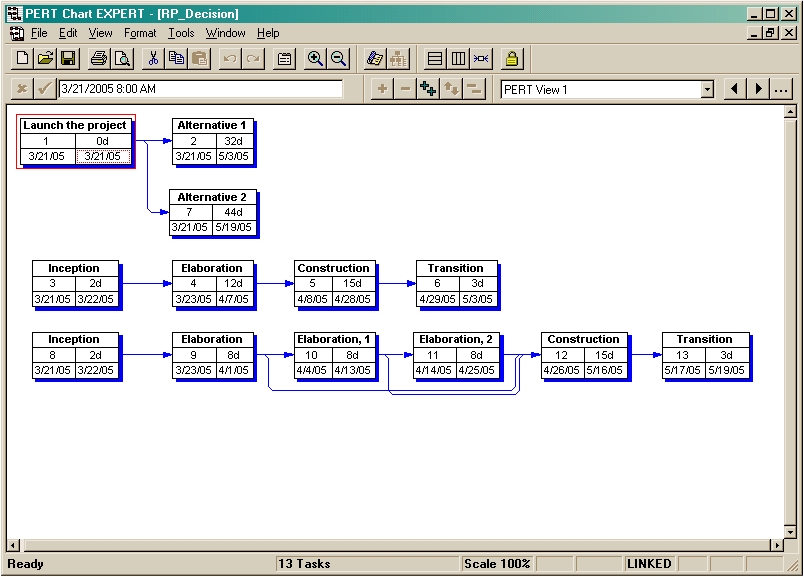Open the Format menu
The image size is (804, 577).
(140, 33)
